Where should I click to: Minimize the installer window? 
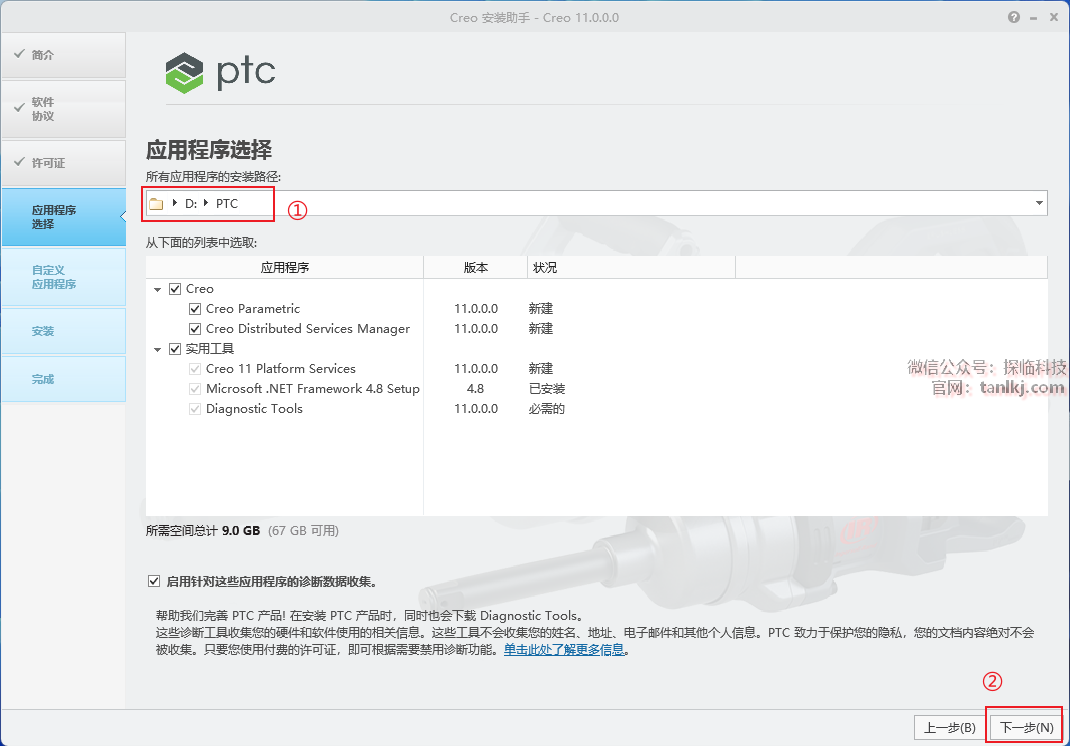tap(1034, 18)
